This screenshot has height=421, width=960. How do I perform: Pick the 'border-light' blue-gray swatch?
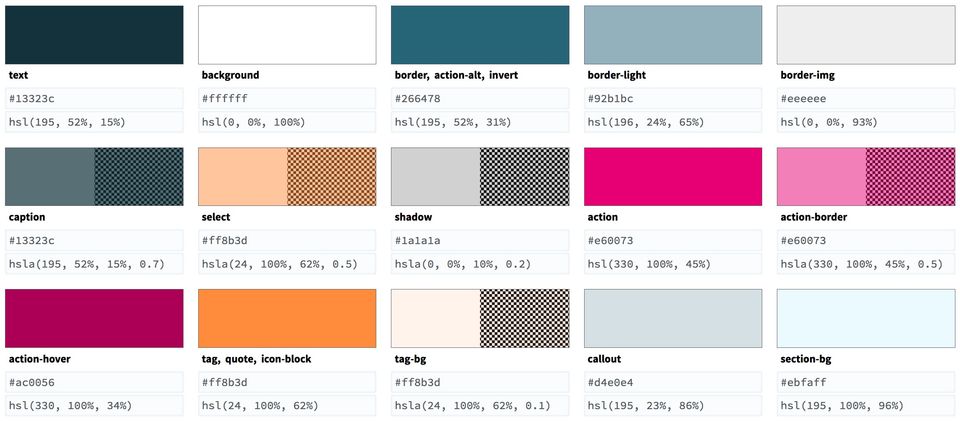pyautogui.click(x=673, y=35)
